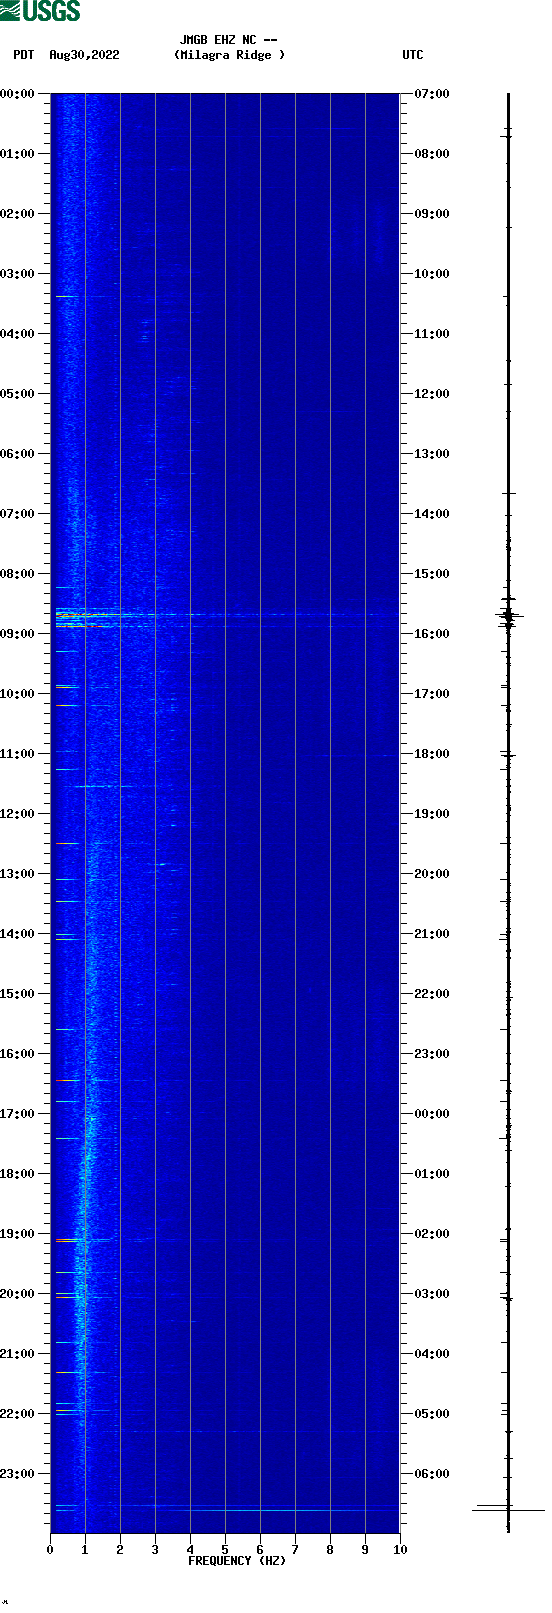Click the 06:00 tick label on PDT axis
552x1613 pixels.
[x=17, y=453]
